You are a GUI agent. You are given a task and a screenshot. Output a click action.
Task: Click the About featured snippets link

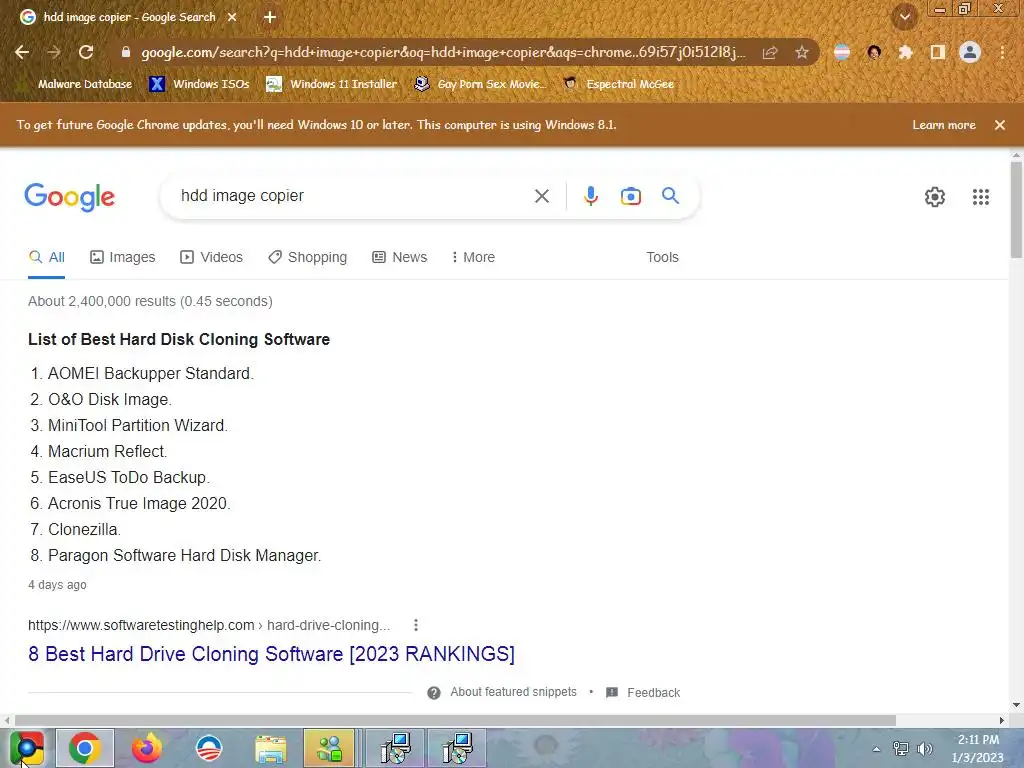513,692
